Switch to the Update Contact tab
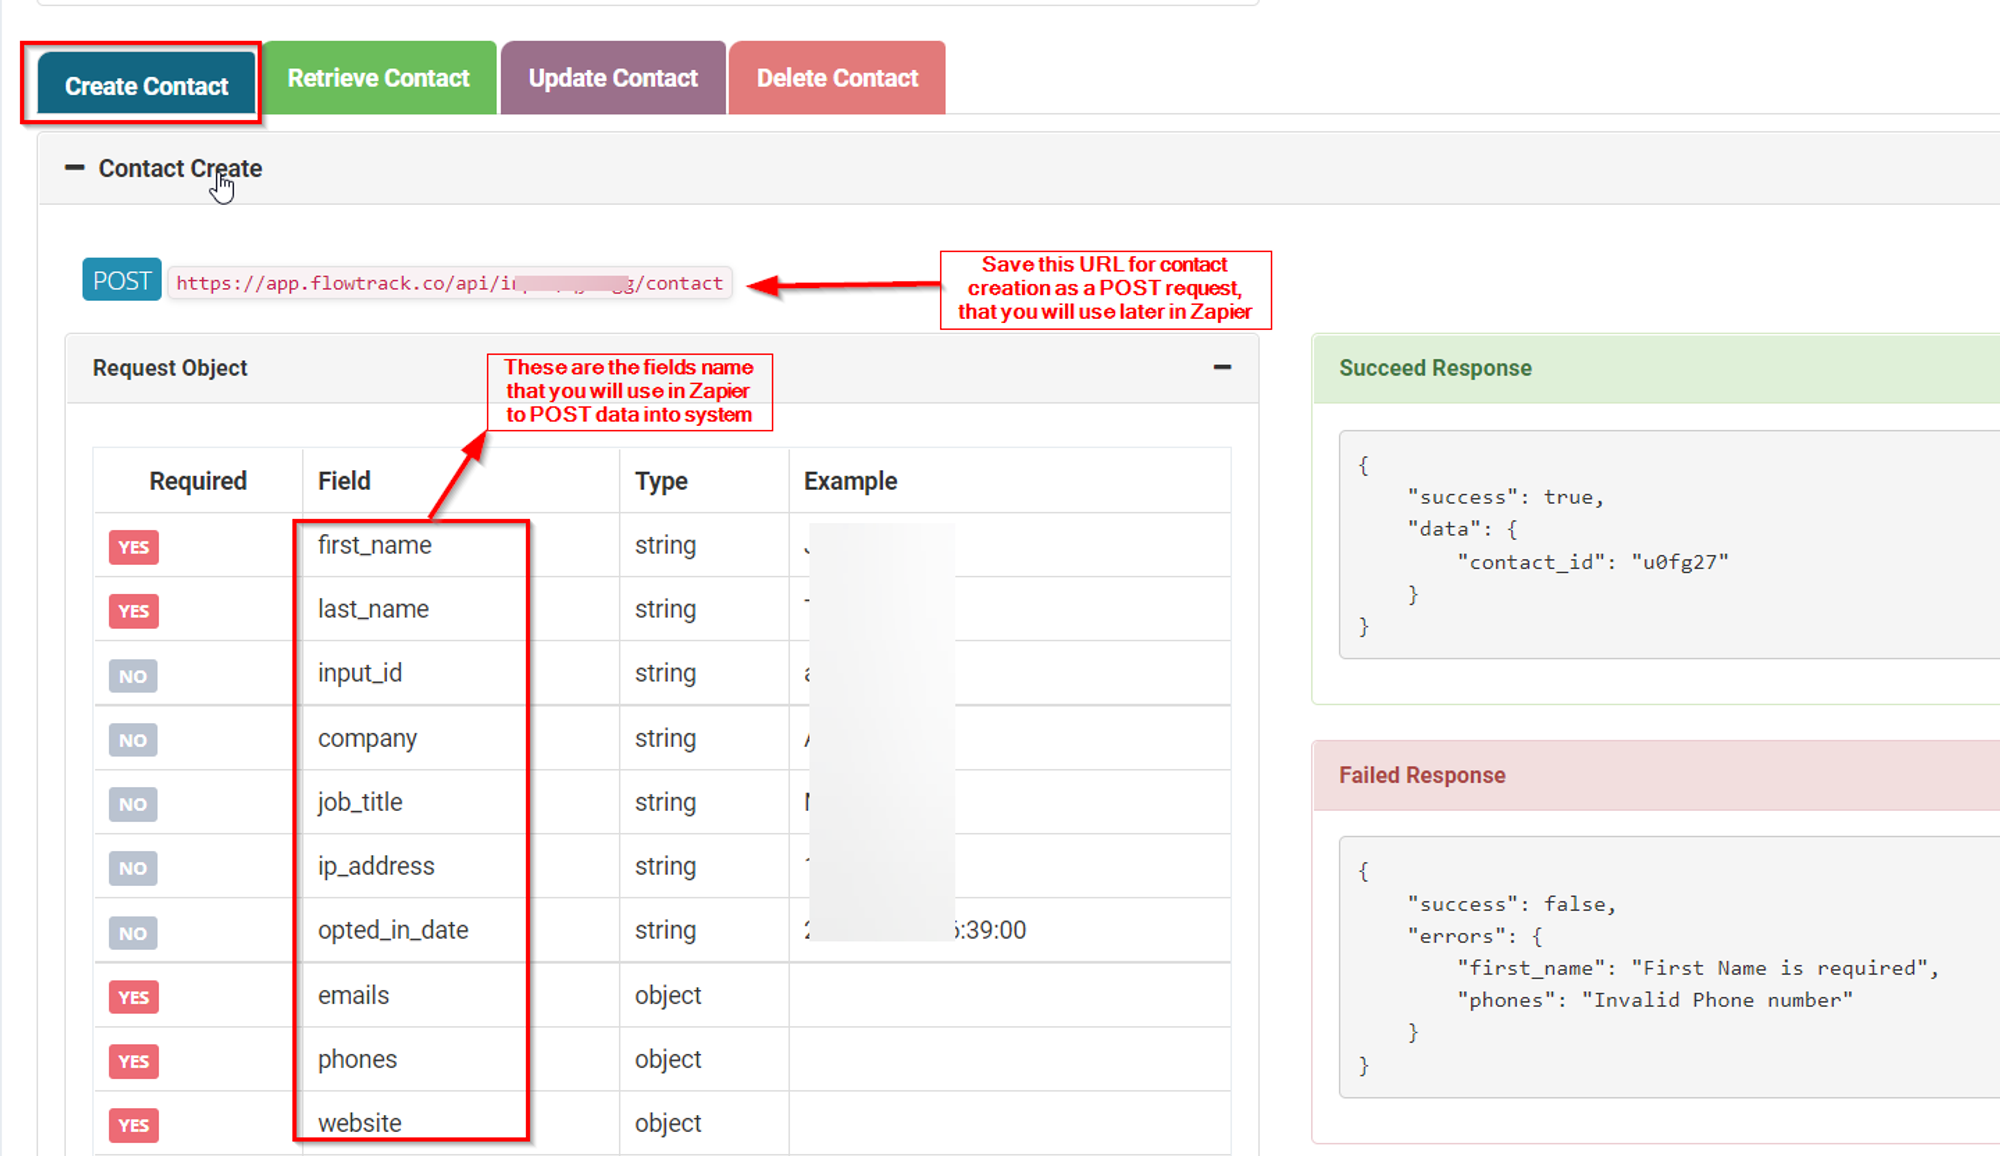 [612, 78]
